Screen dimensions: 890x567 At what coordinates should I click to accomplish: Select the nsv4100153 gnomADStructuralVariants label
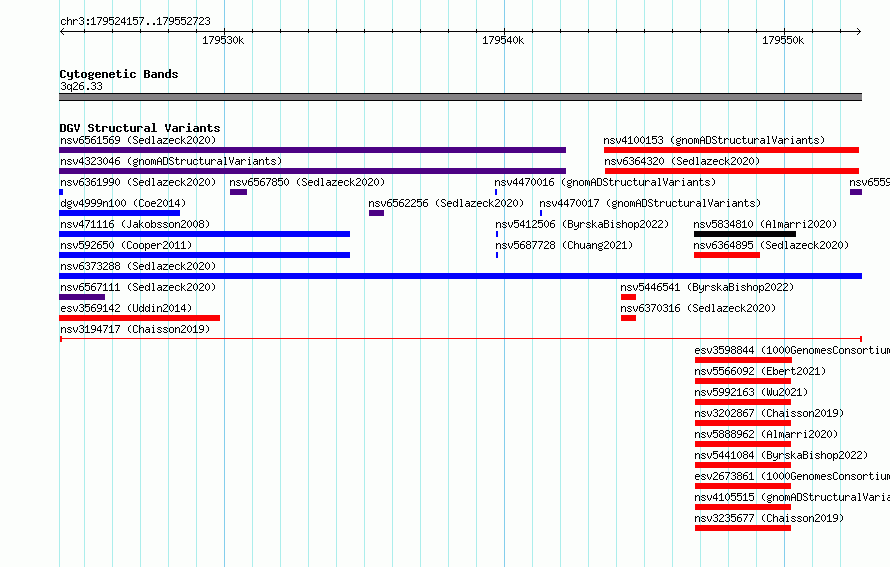714,140
